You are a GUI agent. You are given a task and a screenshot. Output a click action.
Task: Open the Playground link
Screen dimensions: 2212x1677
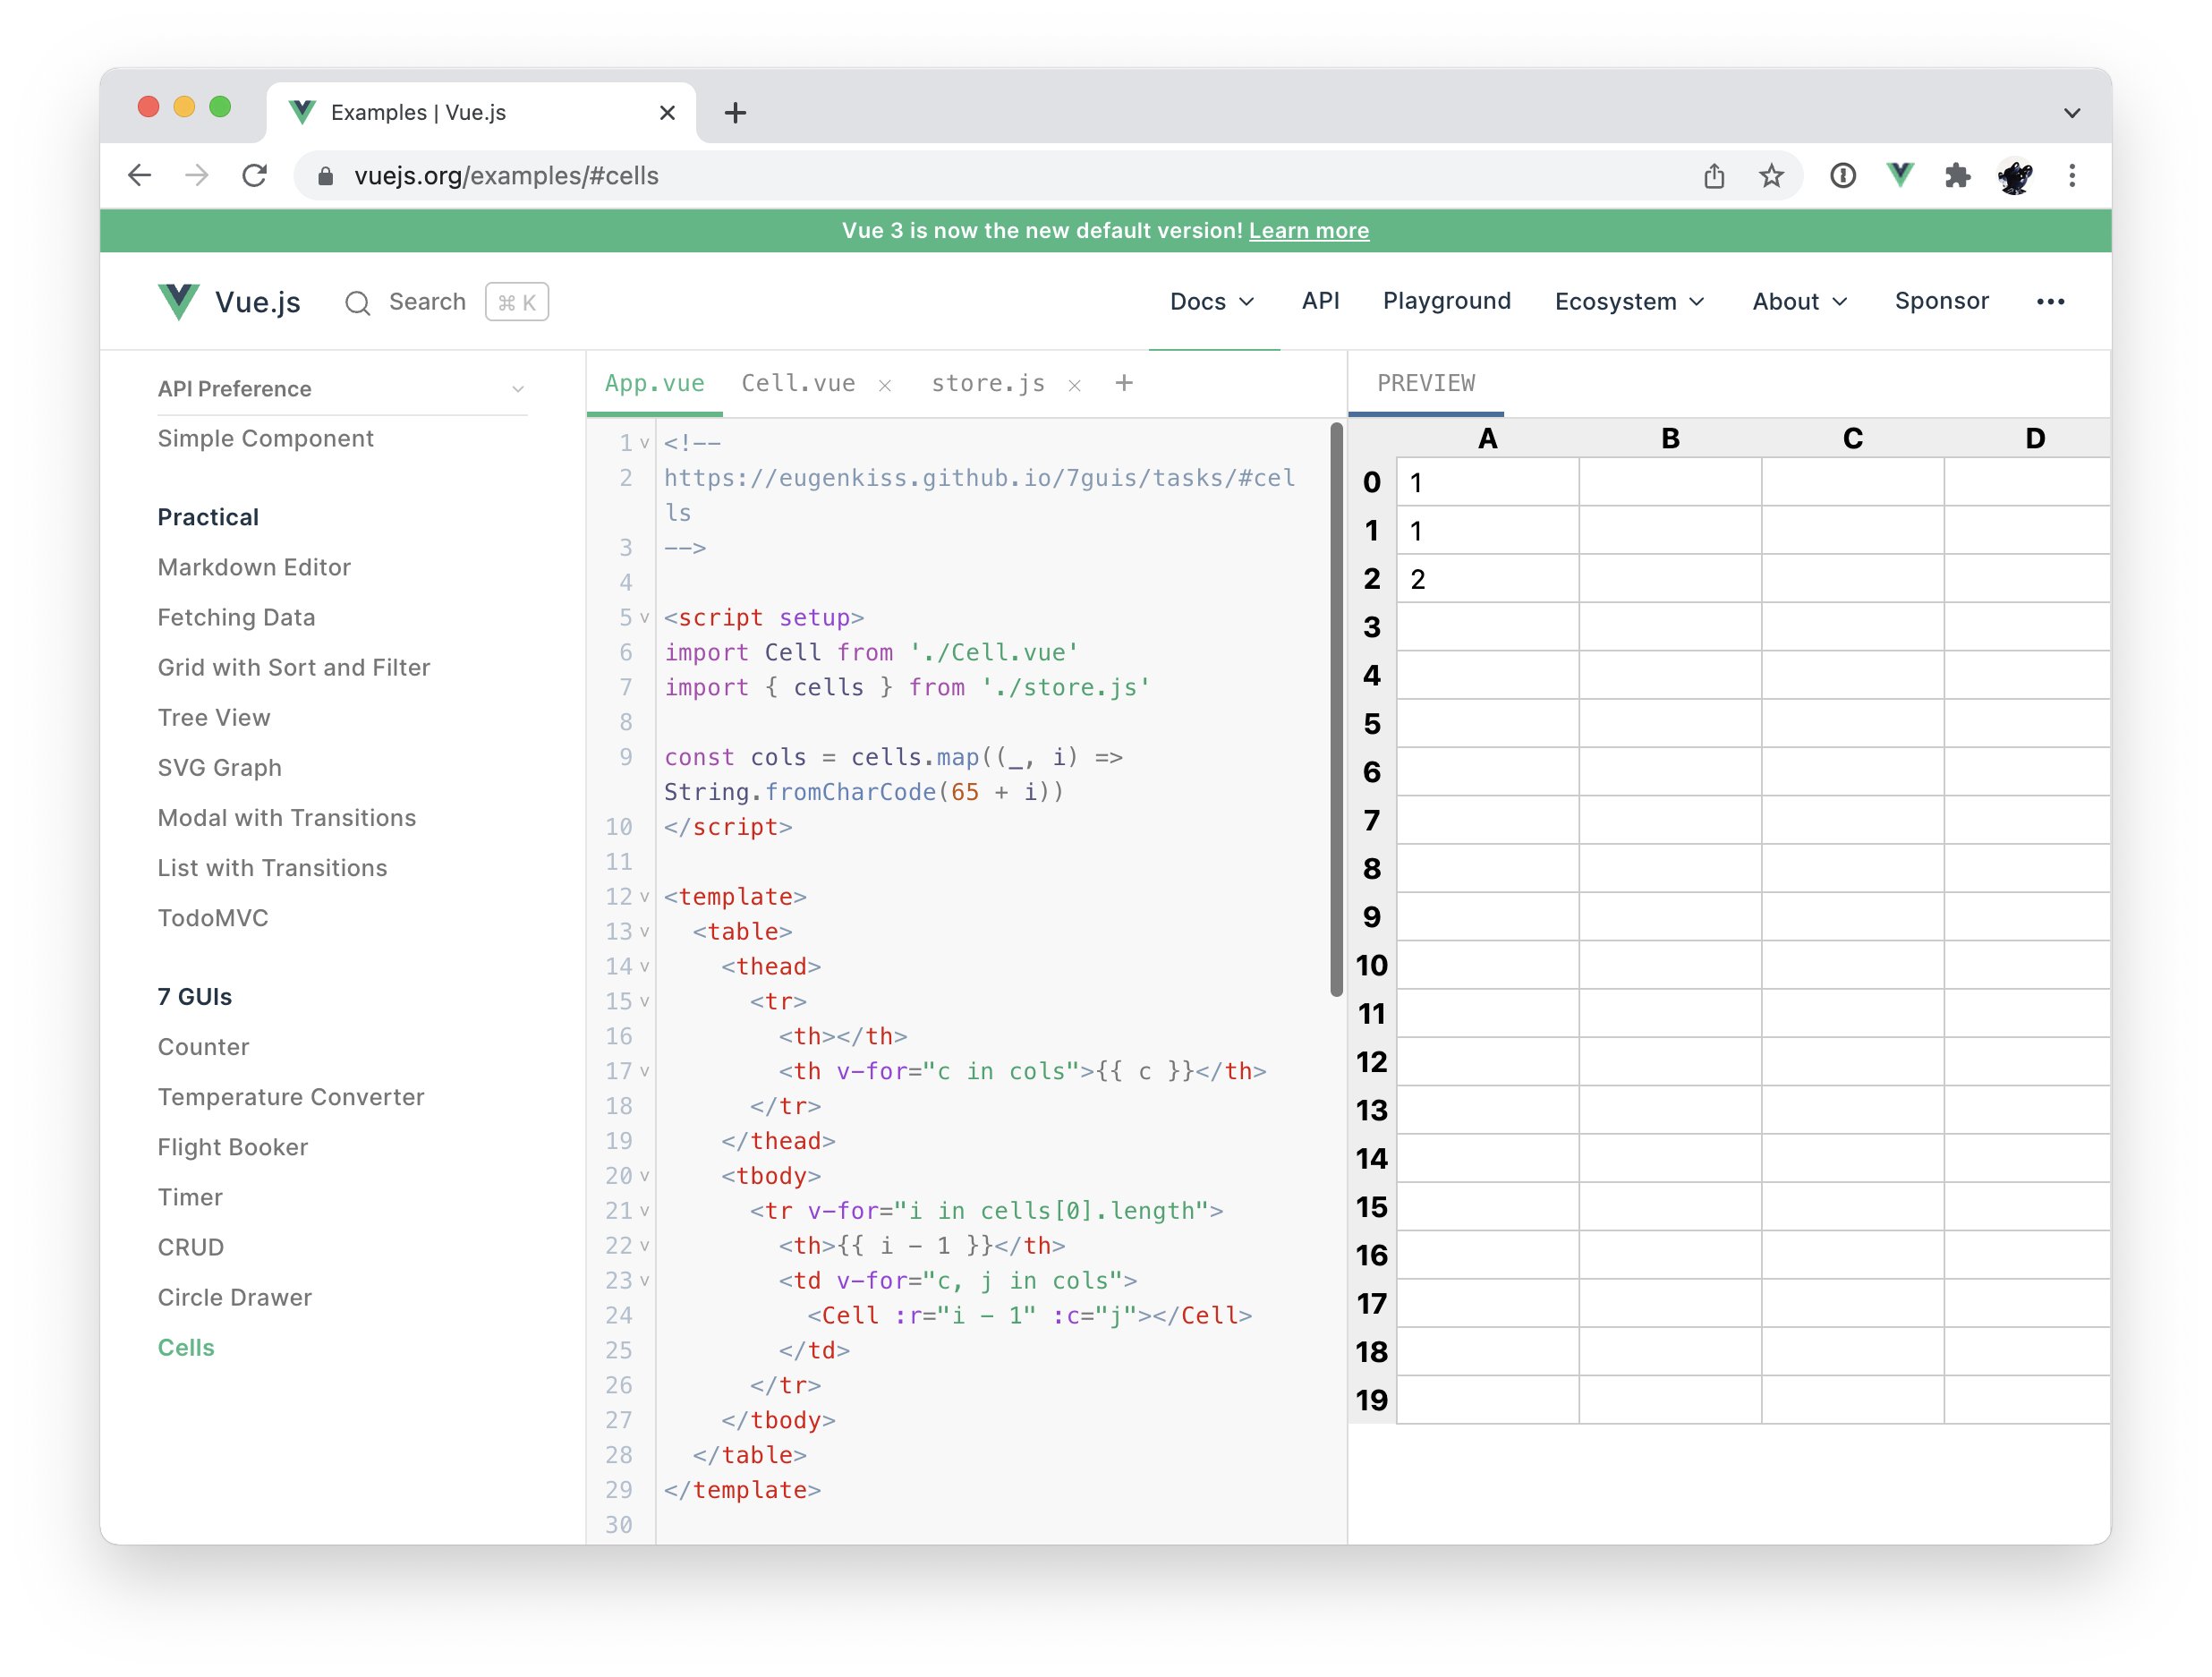pos(1446,301)
